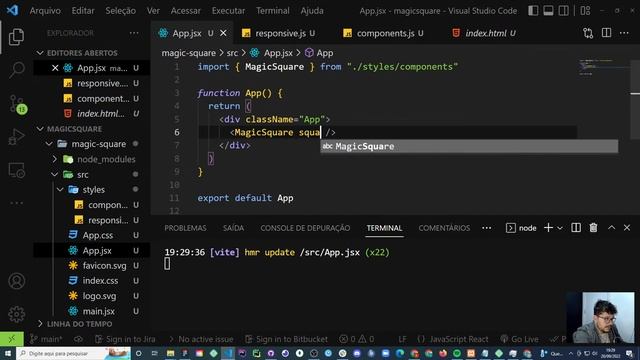This screenshot has height=360, width=640.
Task: Open Accounts menu in activity bar
Action: pos(16,281)
